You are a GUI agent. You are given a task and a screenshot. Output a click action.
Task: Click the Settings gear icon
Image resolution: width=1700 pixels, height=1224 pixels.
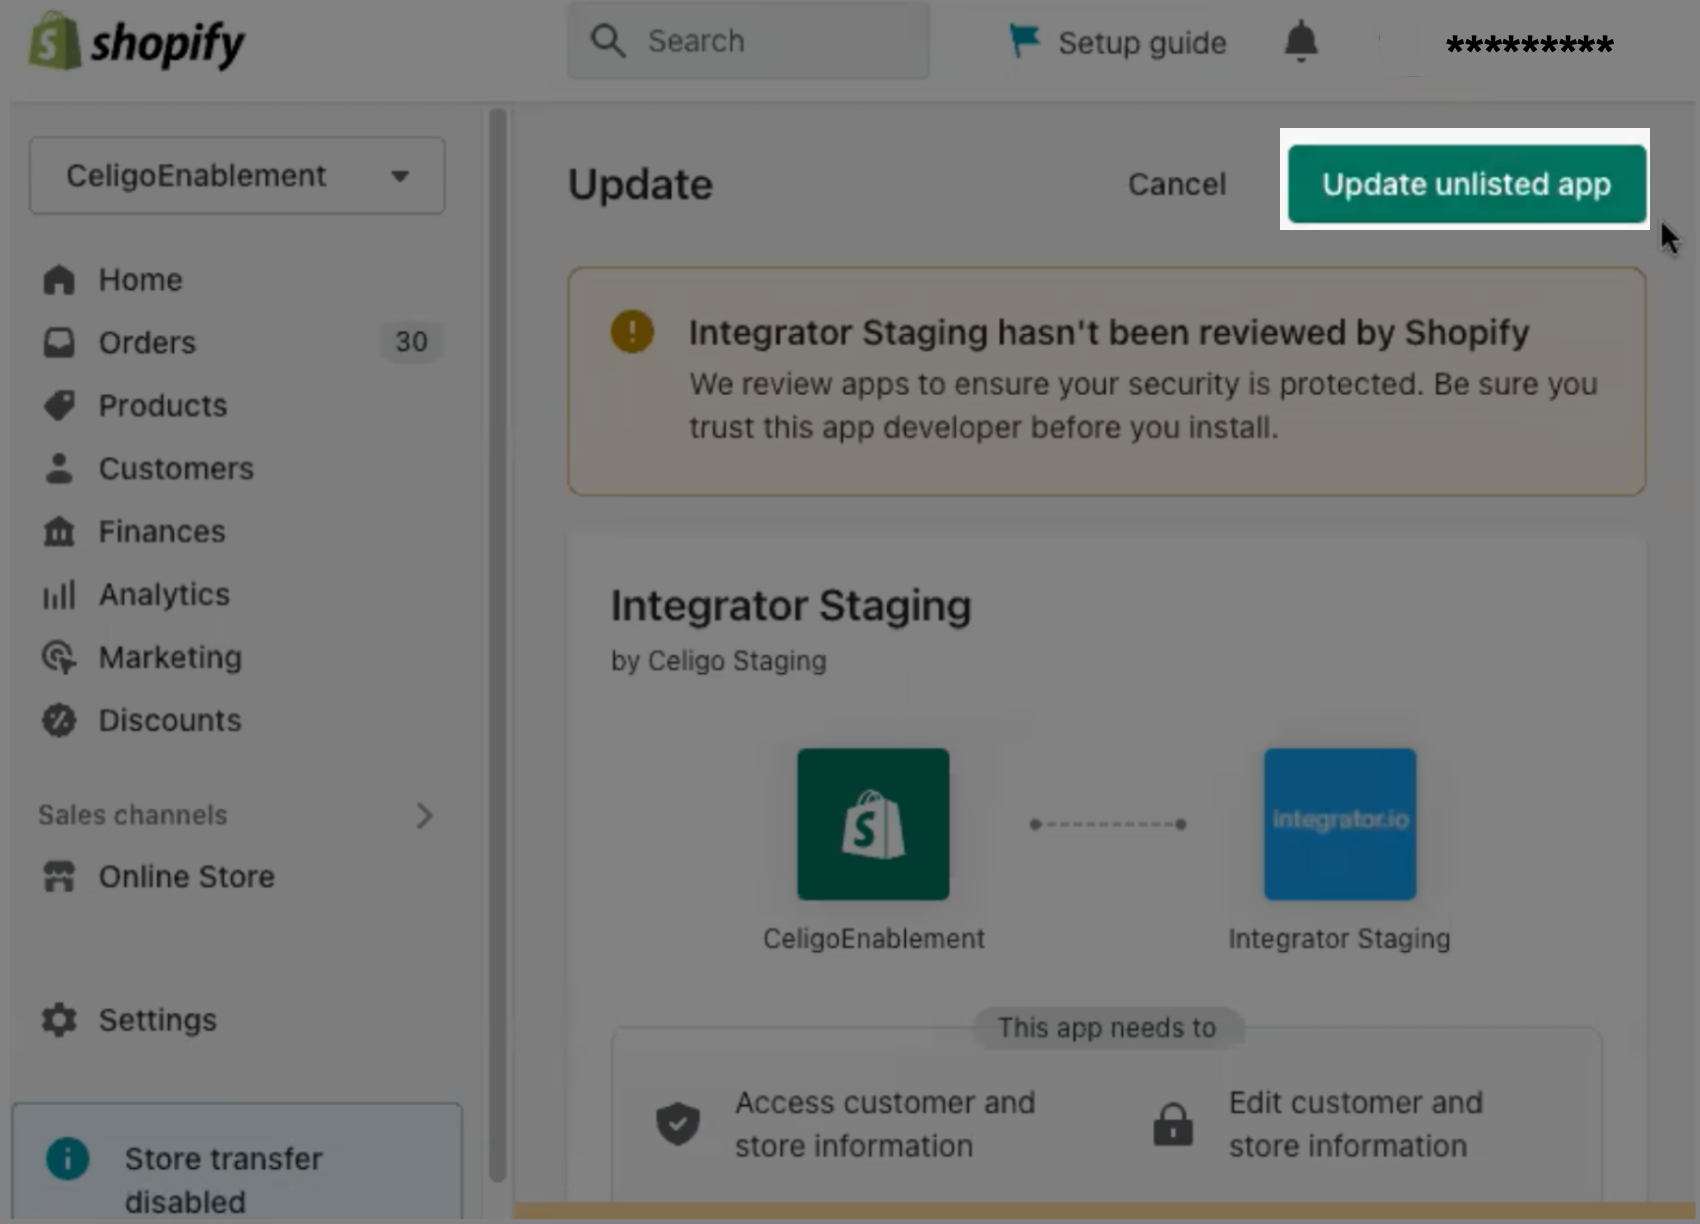pos(59,1020)
